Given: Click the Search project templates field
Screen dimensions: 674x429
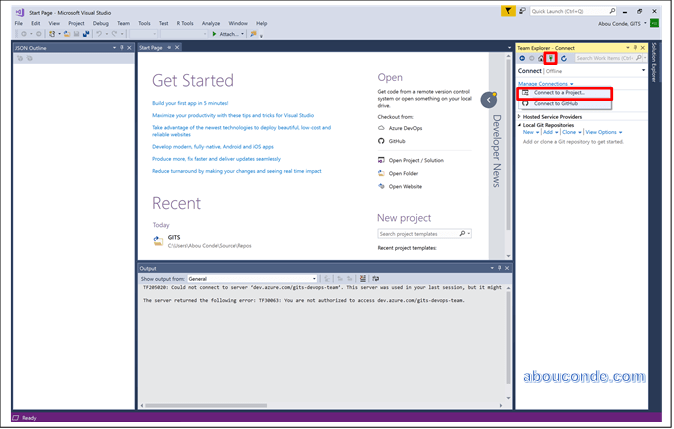Looking at the screenshot, I should click(418, 234).
